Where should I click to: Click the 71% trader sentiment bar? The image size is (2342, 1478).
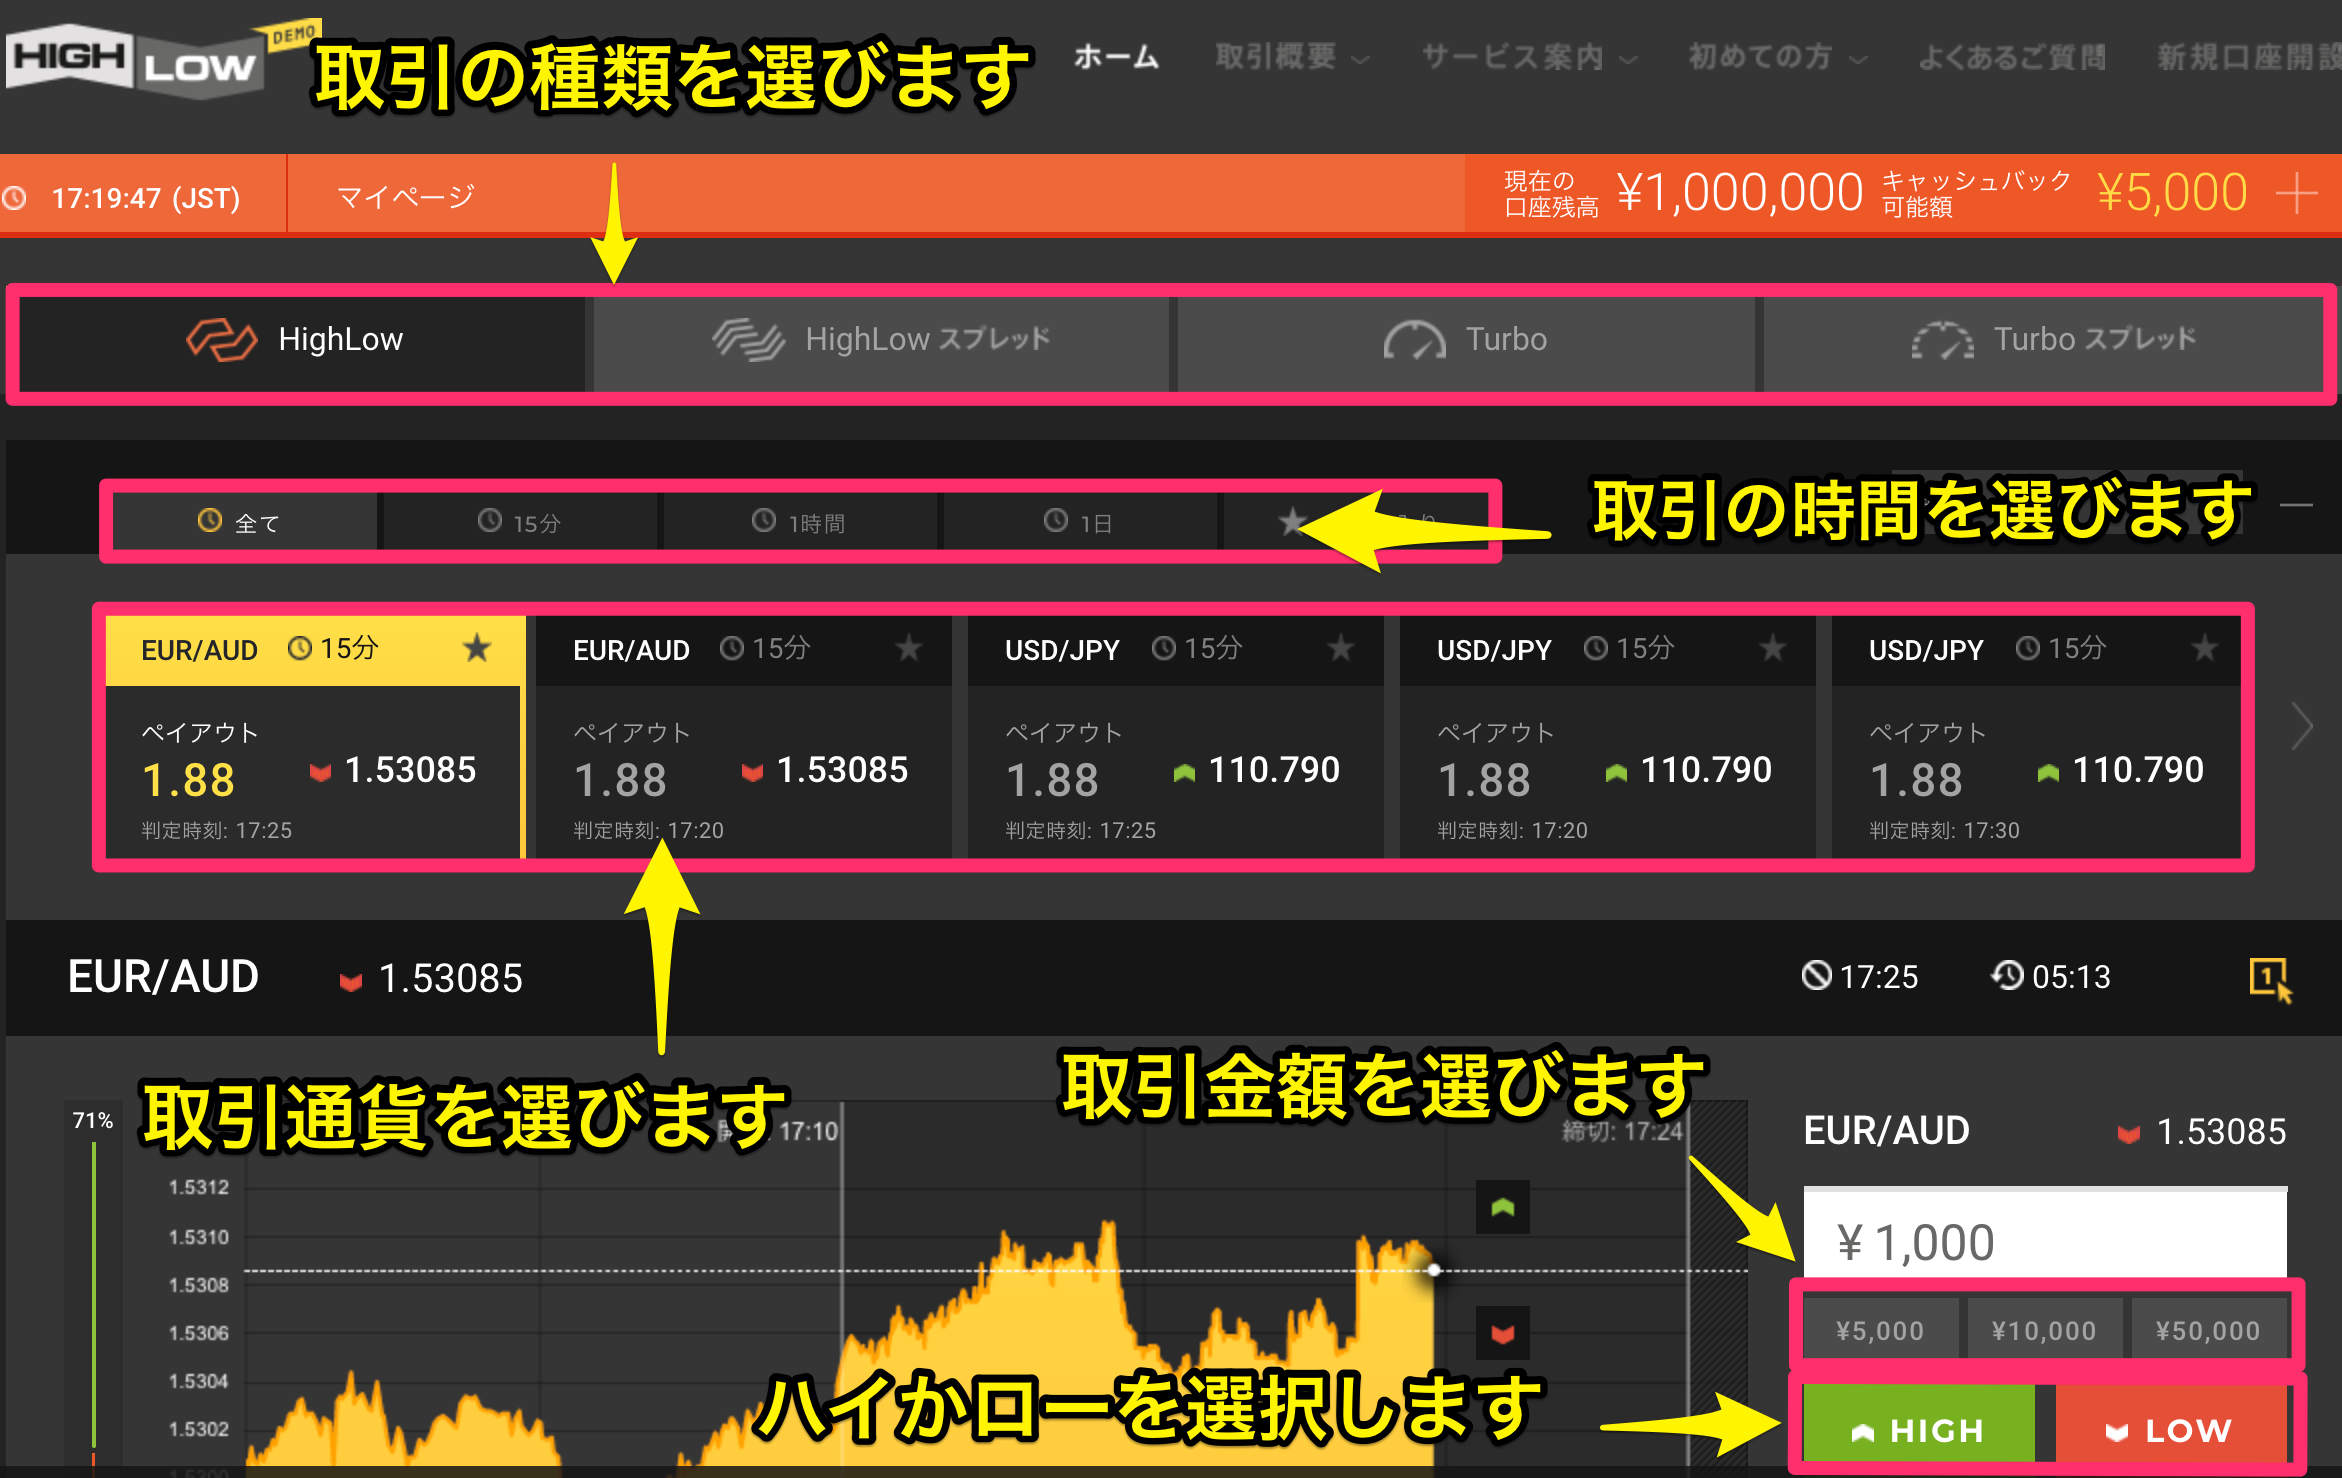pos(93,1290)
